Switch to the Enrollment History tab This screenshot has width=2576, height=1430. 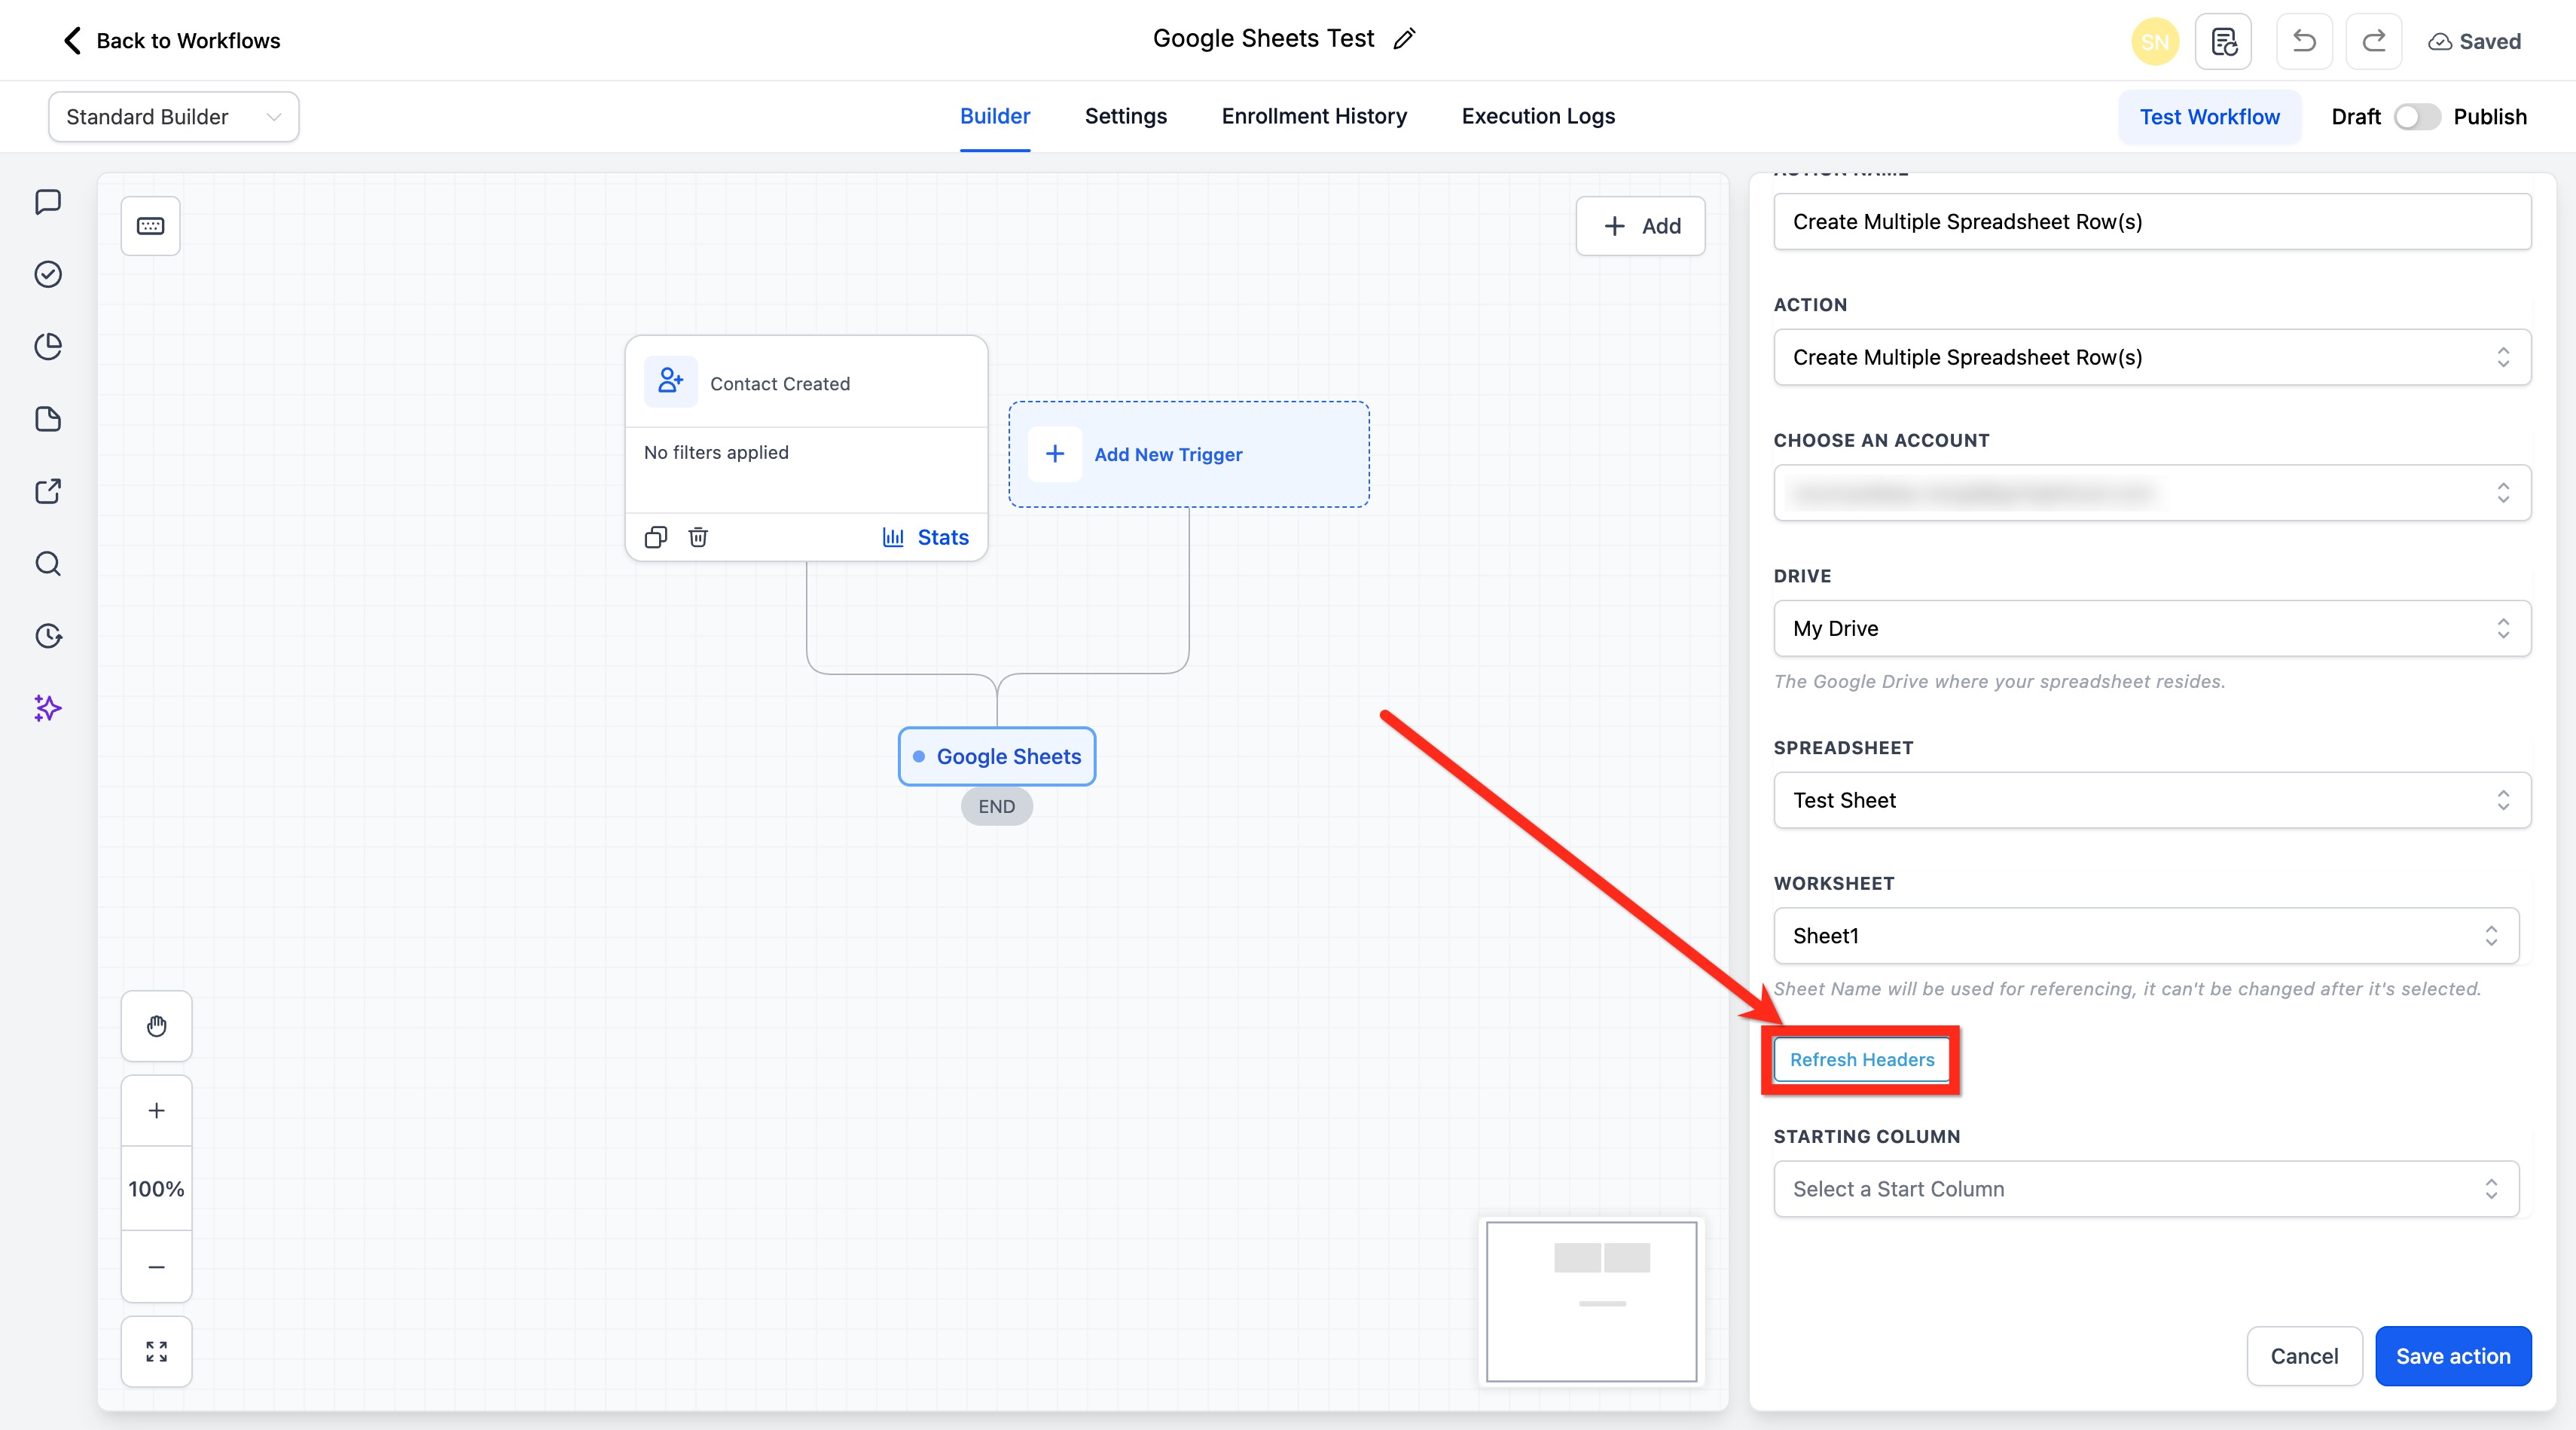(1314, 116)
